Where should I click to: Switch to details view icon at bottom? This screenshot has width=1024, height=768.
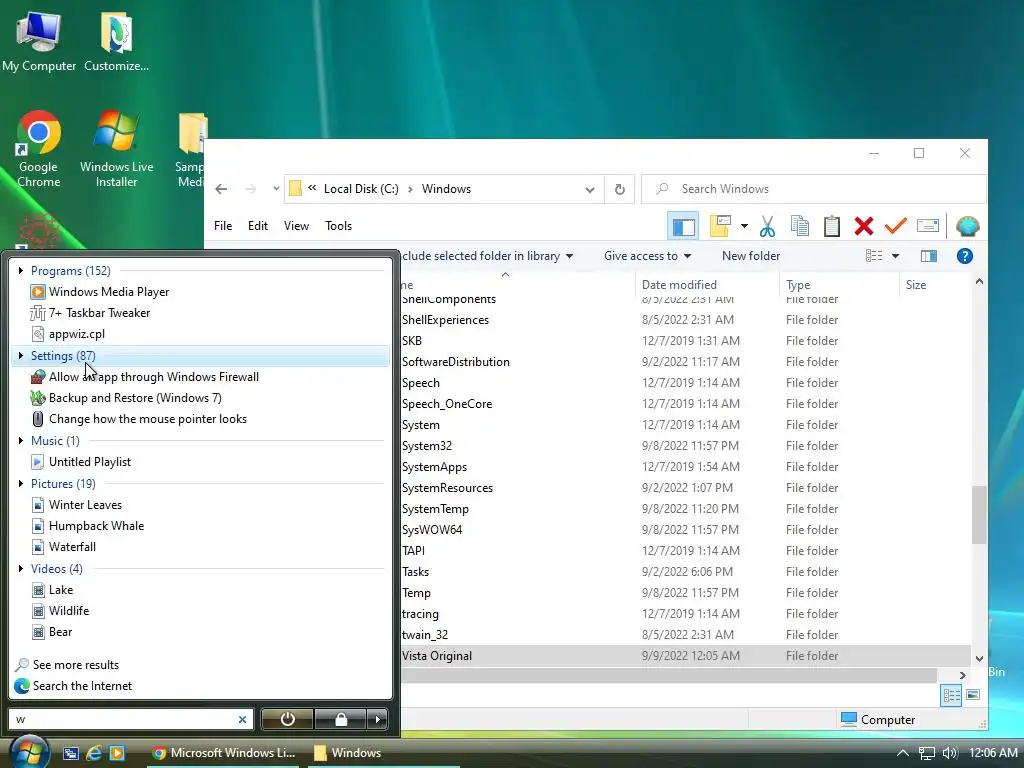[x=951, y=696]
